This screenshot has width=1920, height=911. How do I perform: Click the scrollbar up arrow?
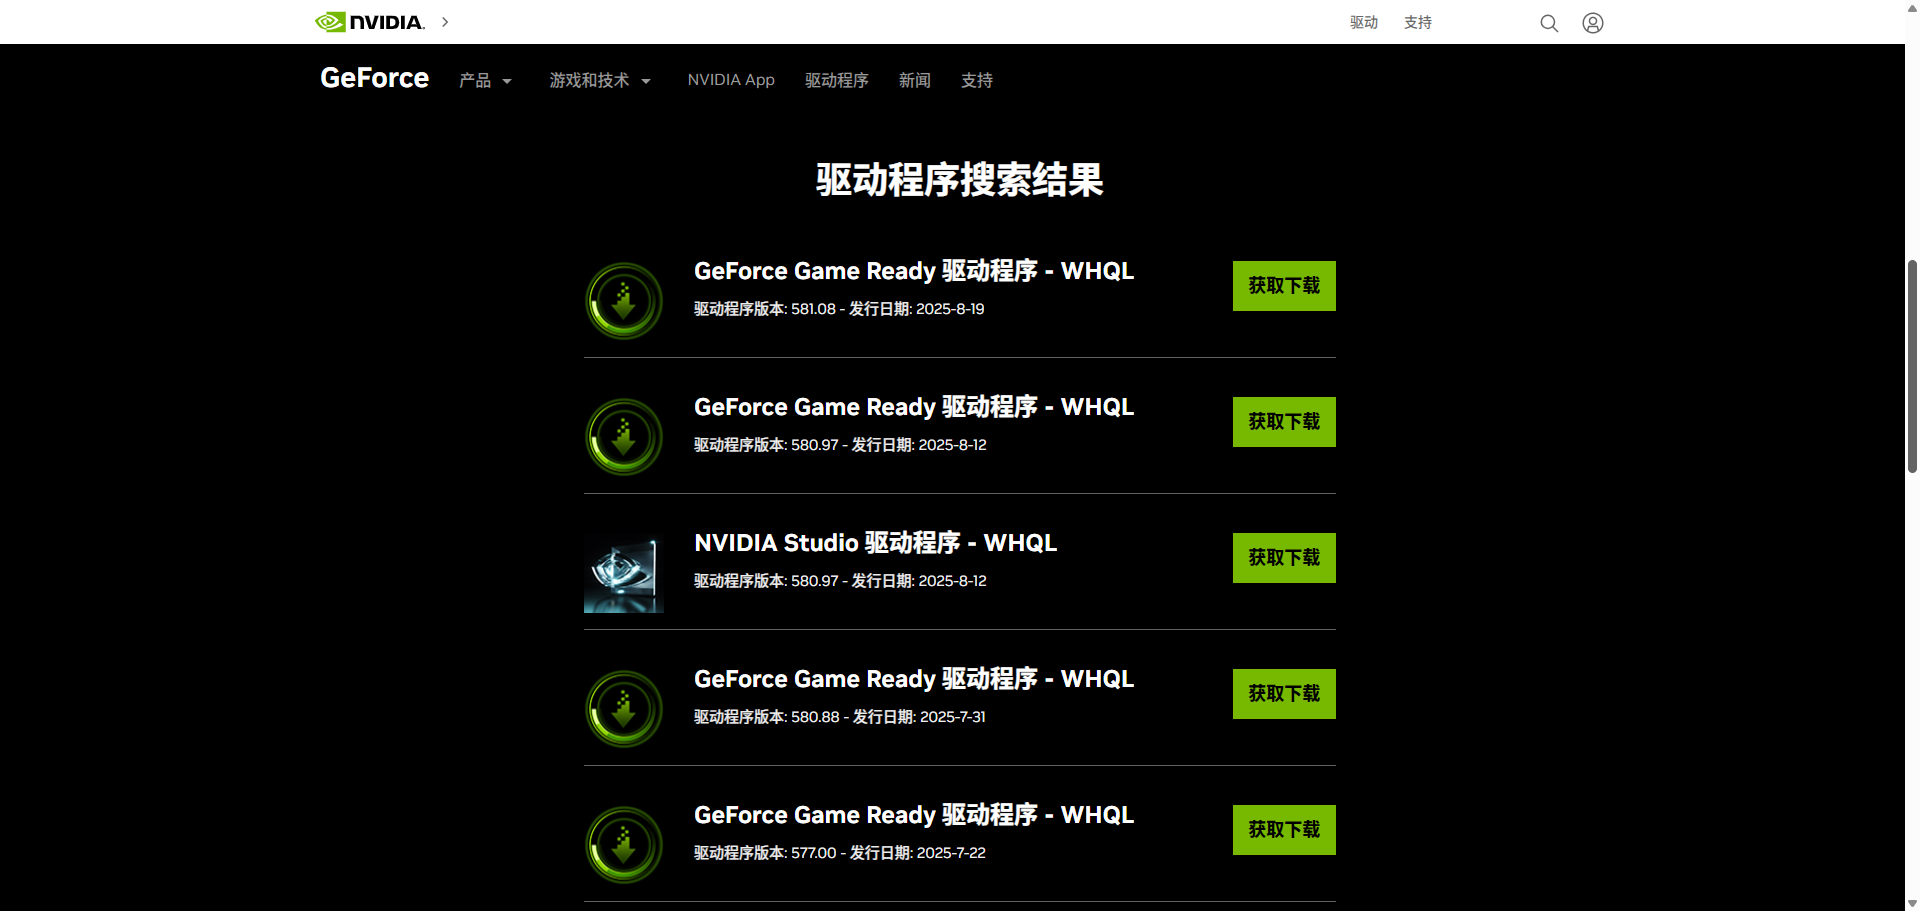click(x=1912, y=6)
